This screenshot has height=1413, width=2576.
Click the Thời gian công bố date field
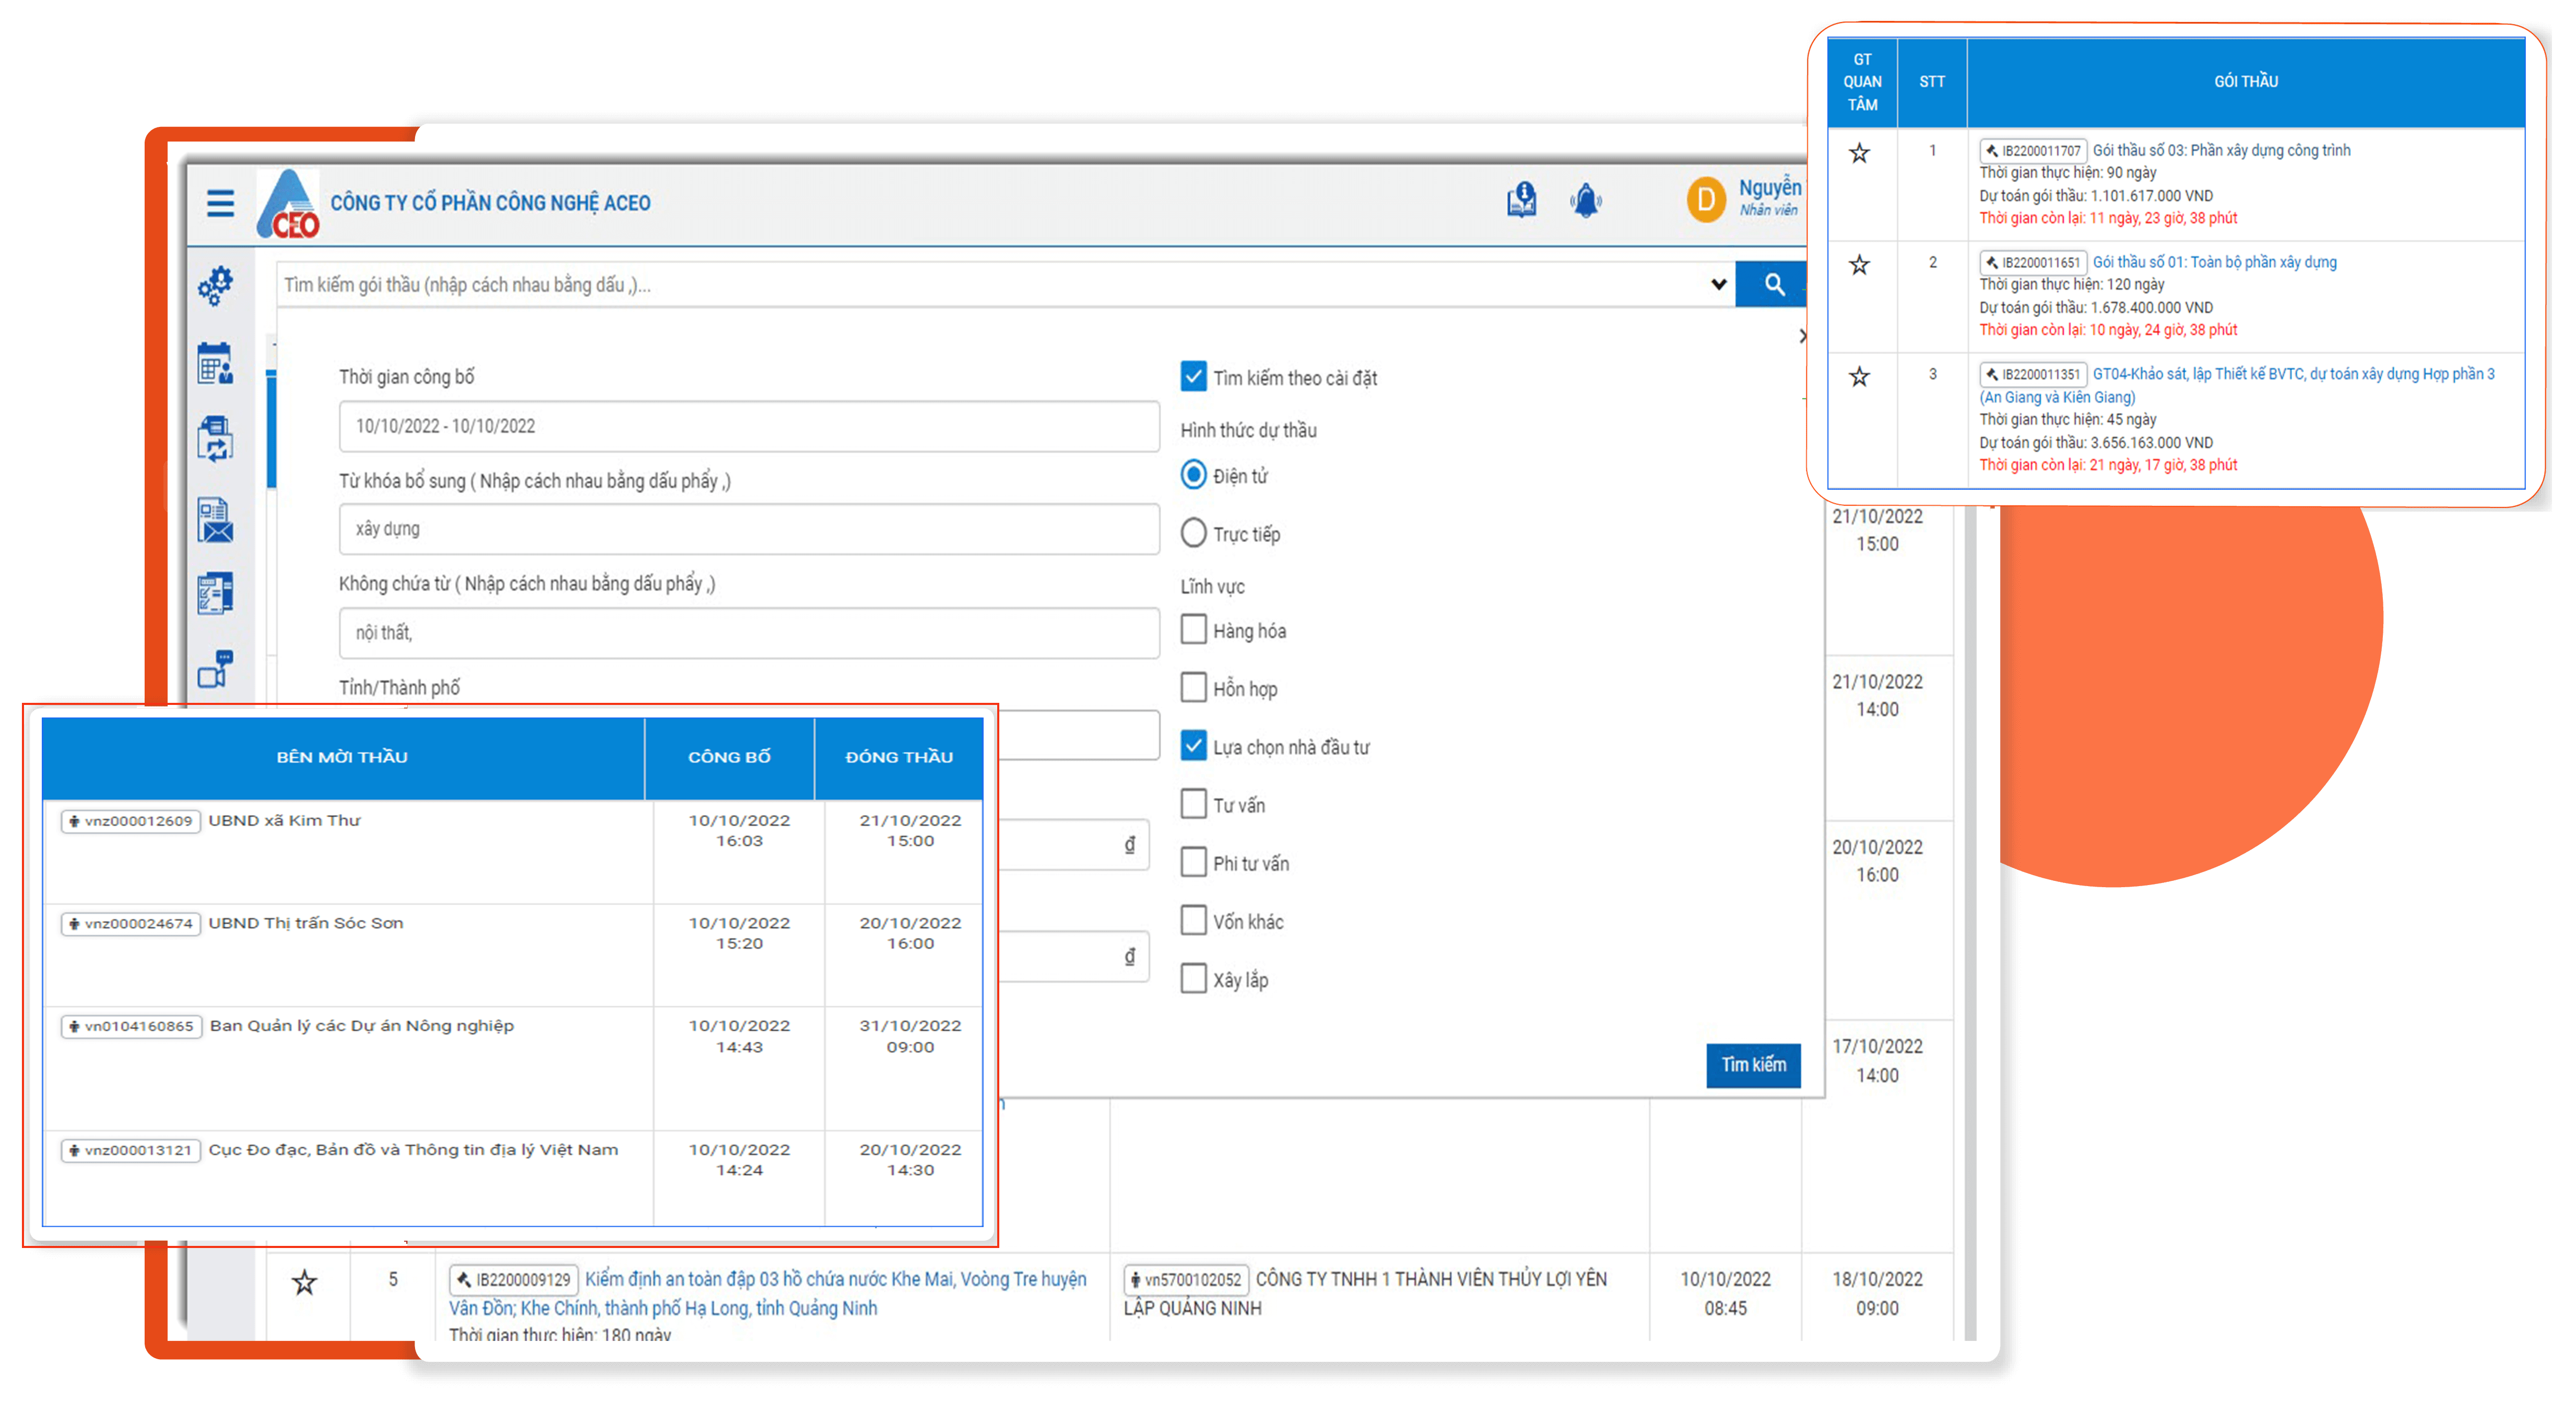click(749, 427)
